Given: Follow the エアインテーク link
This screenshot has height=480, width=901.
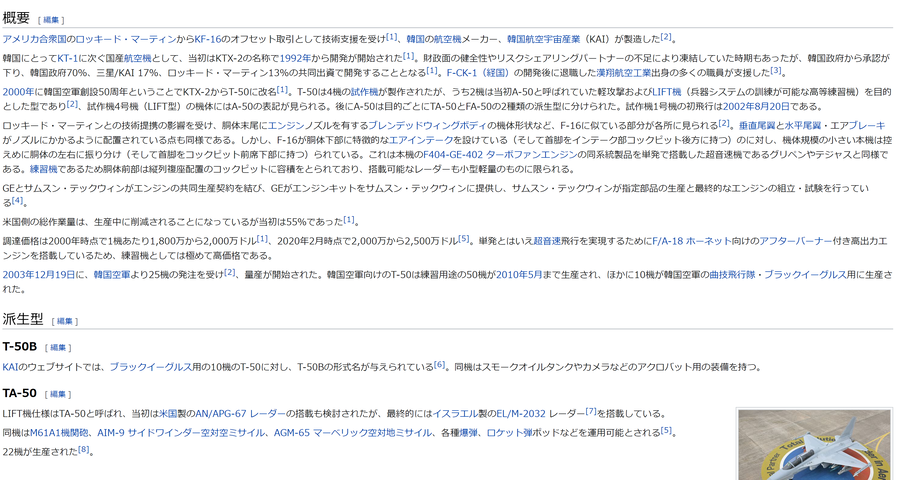Looking at the screenshot, I should point(421,140).
